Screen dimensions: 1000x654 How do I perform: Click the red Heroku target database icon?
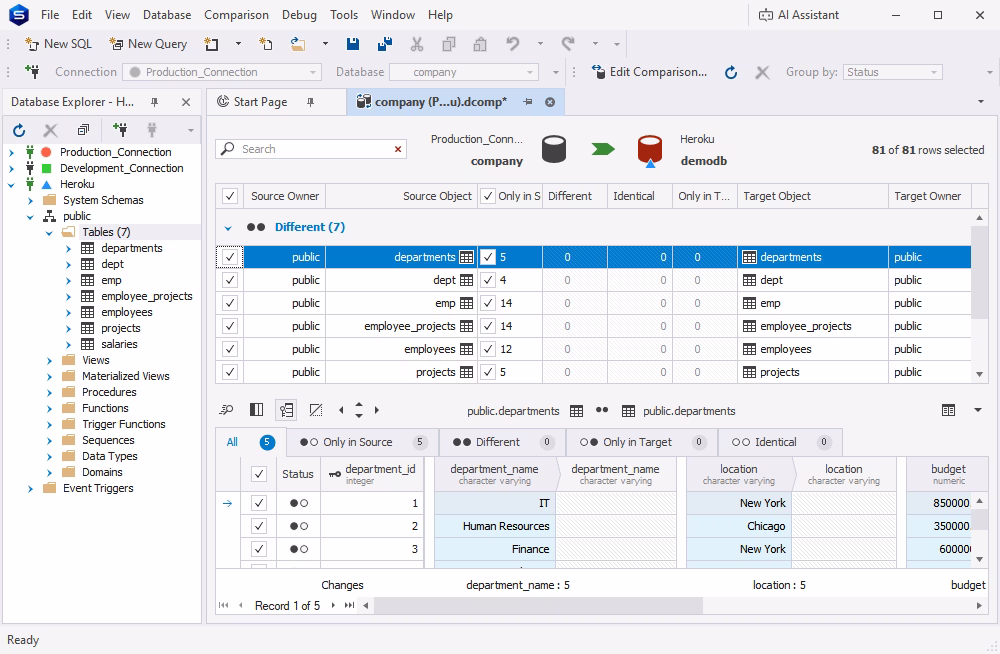tap(650, 151)
